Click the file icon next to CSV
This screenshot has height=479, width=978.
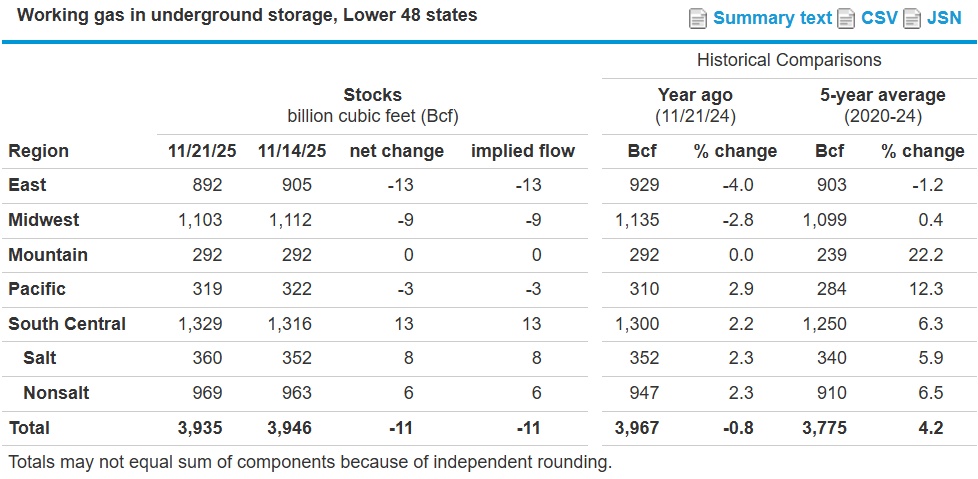click(x=846, y=19)
